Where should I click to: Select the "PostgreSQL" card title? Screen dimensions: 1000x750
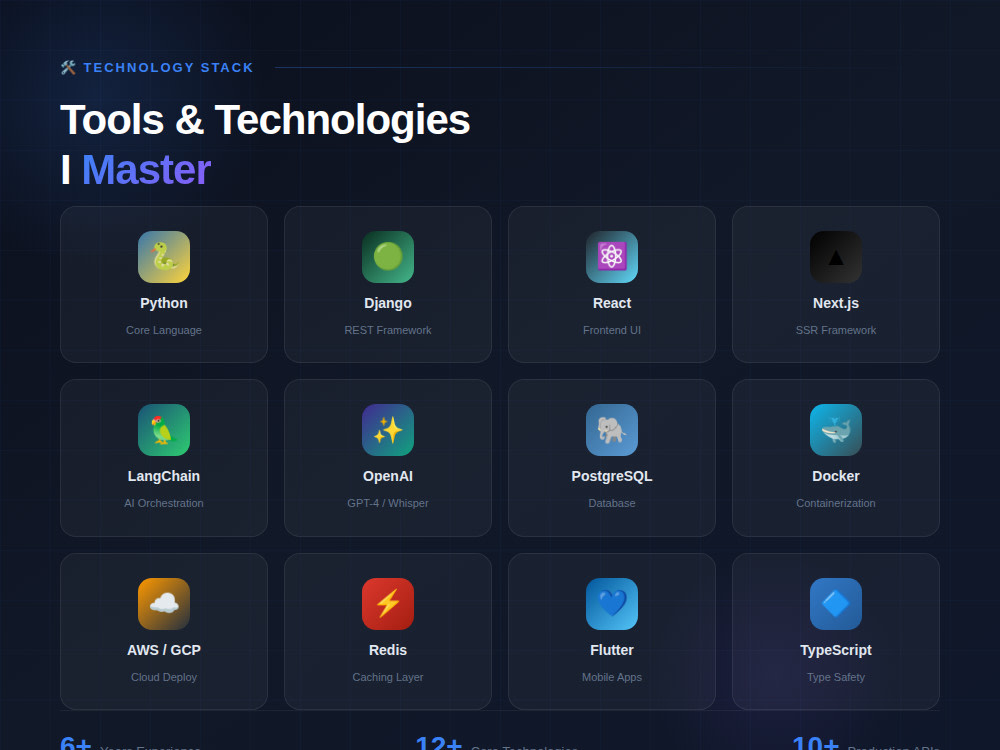pos(612,476)
